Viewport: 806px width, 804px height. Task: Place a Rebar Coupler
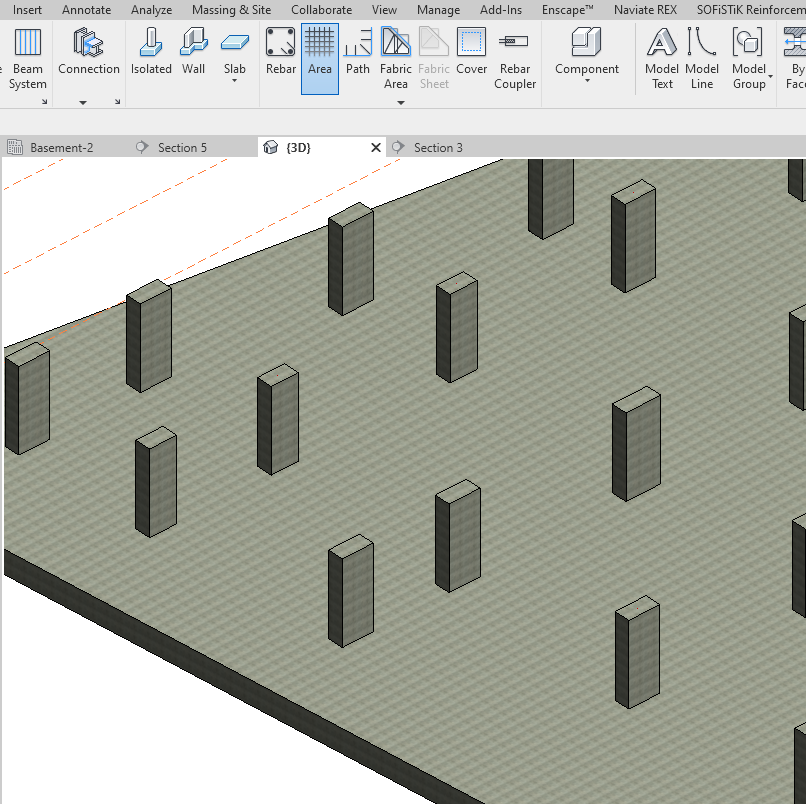pyautogui.click(x=515, y=58)
